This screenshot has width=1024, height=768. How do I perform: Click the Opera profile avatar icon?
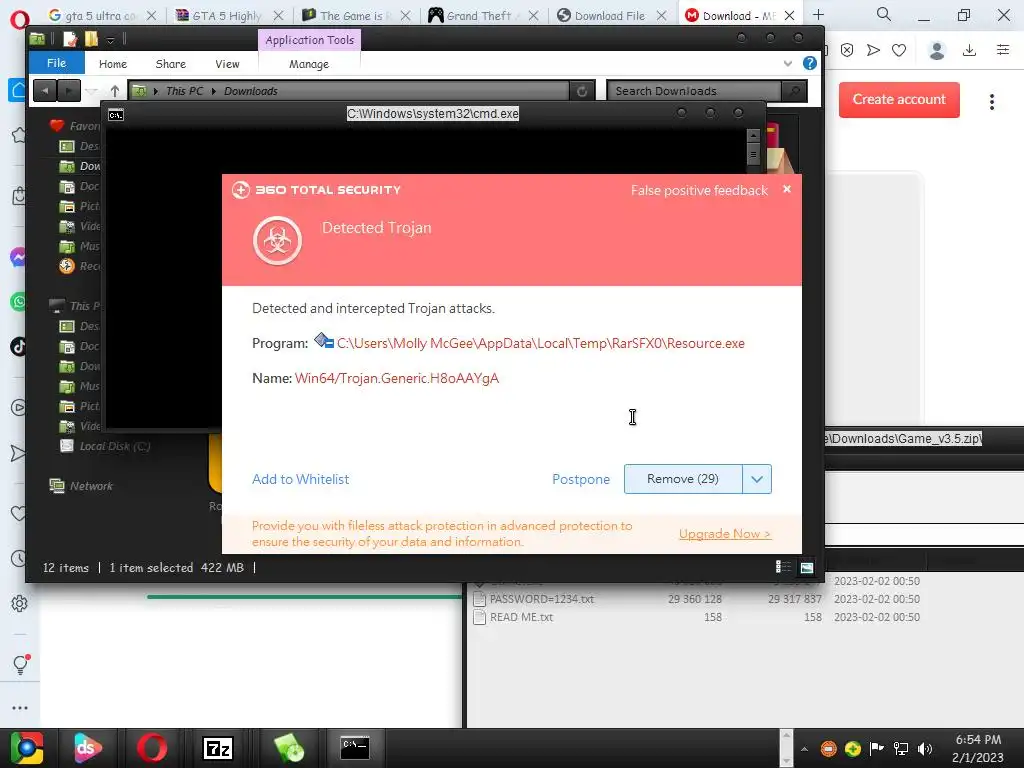[936, 50]
